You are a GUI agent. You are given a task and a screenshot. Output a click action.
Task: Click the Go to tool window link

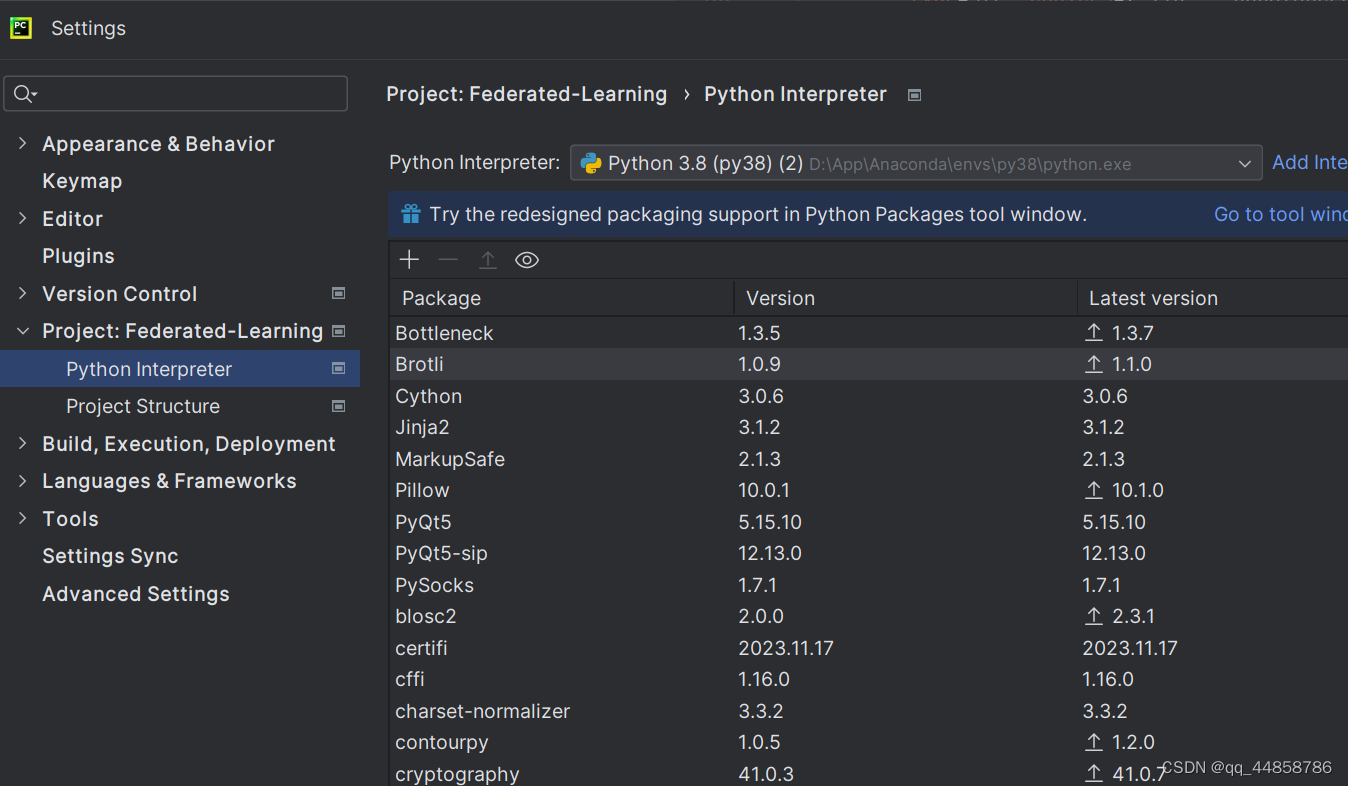[1279, 214]
